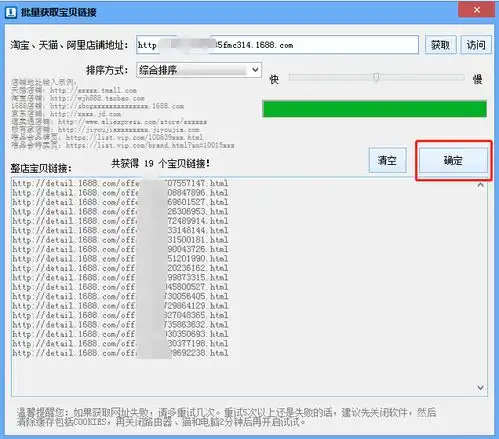Viewport: 499px width, 439px height.
Task: Click the shop 1688.com example address line
Action: click(x=98, y=106)
